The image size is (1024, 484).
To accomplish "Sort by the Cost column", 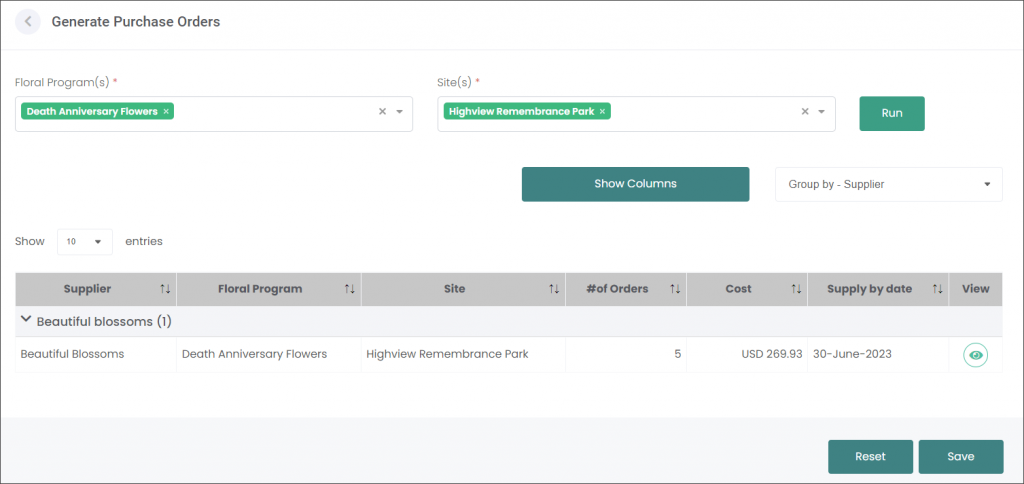I will pos(797,289).
